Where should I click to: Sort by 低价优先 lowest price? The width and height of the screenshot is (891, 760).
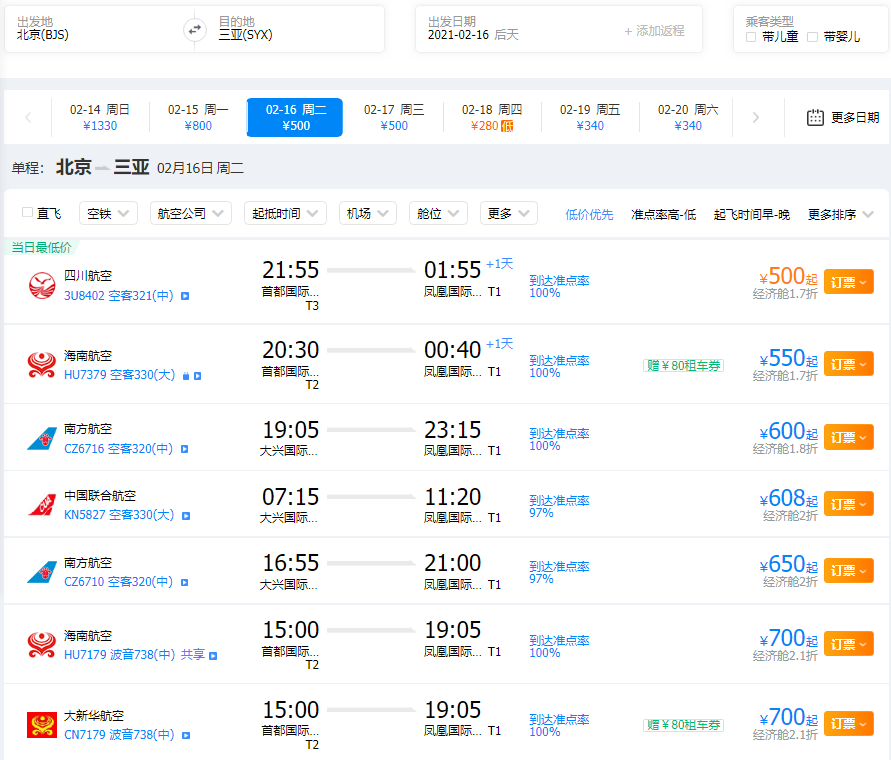(x=589, y=214)
